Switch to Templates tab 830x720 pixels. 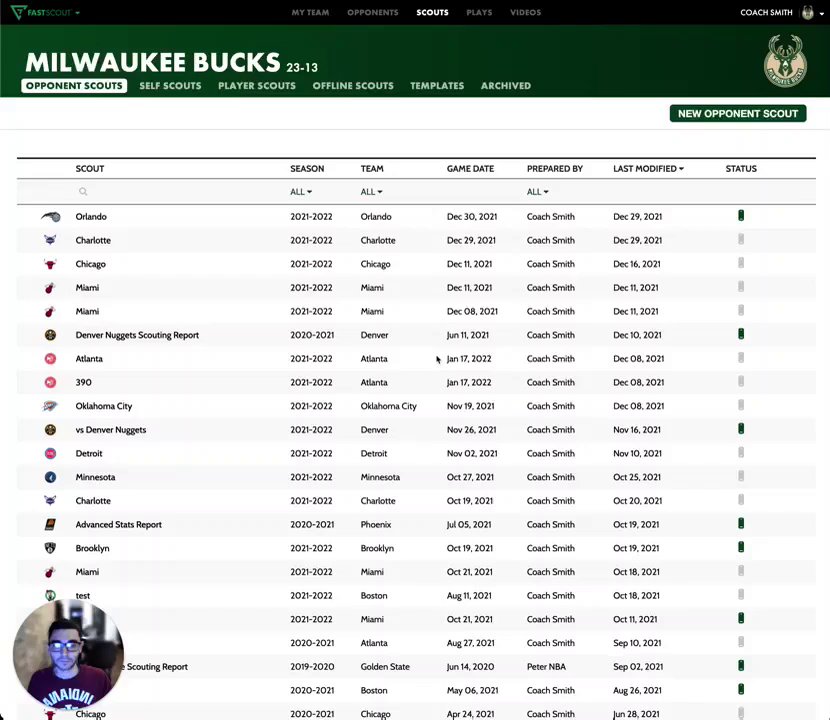[437, 86]
